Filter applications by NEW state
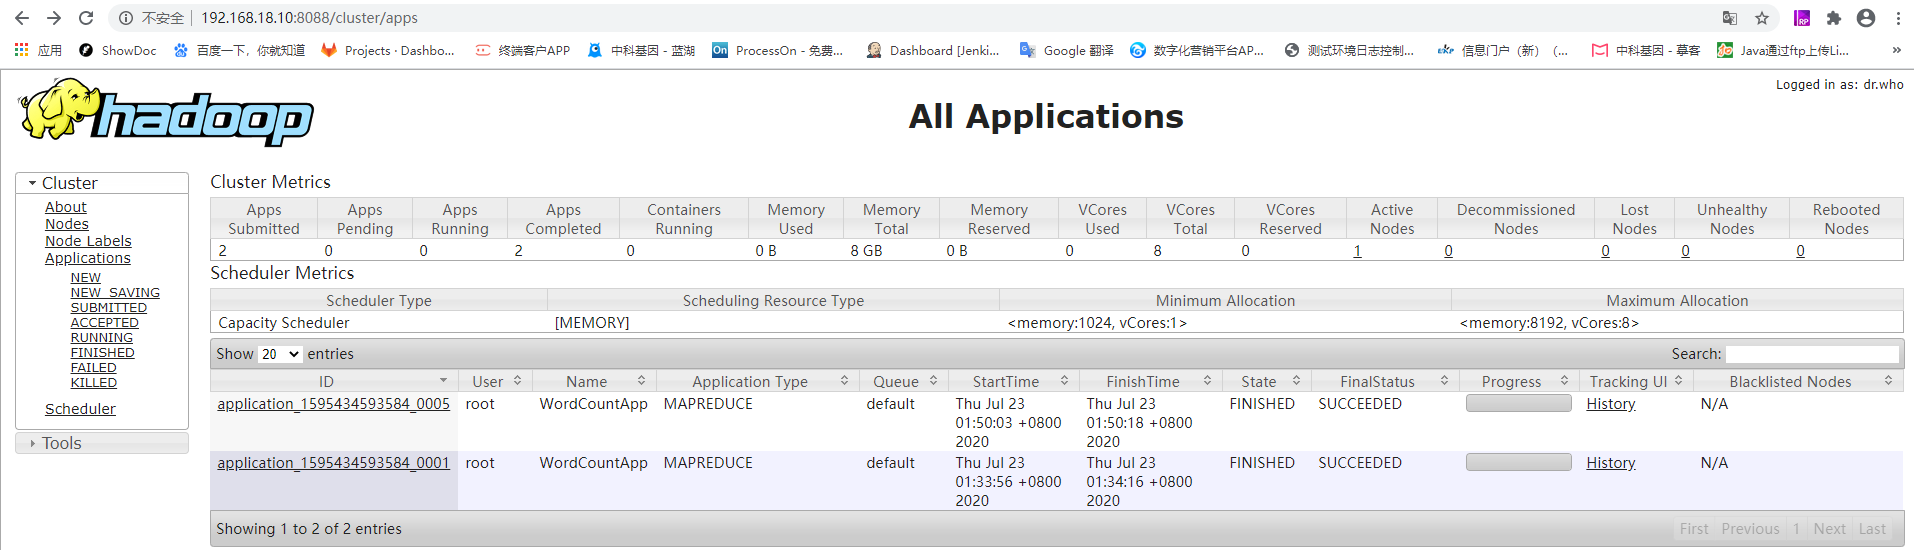Image resolution: width=1914 pixels, height=550 pixels. [x=86, y=278]
